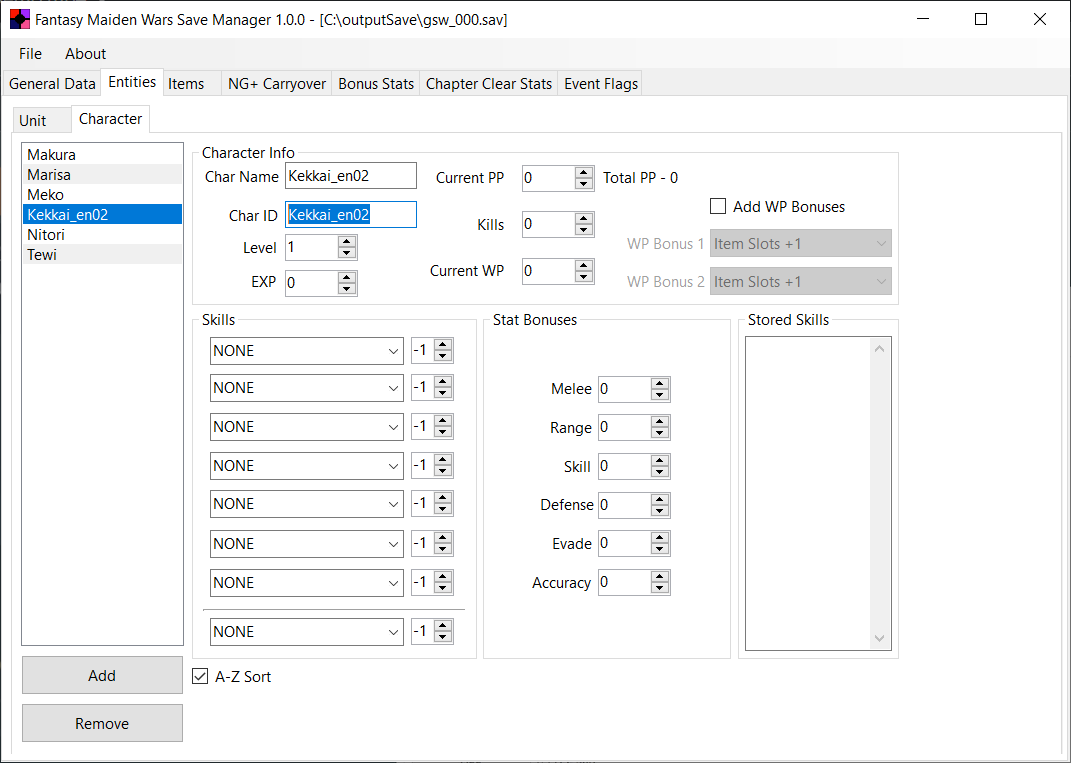Enable the Add WP Bonuses checkbox
Viewport: 1071px width, 763px height.
click(718, 206)
